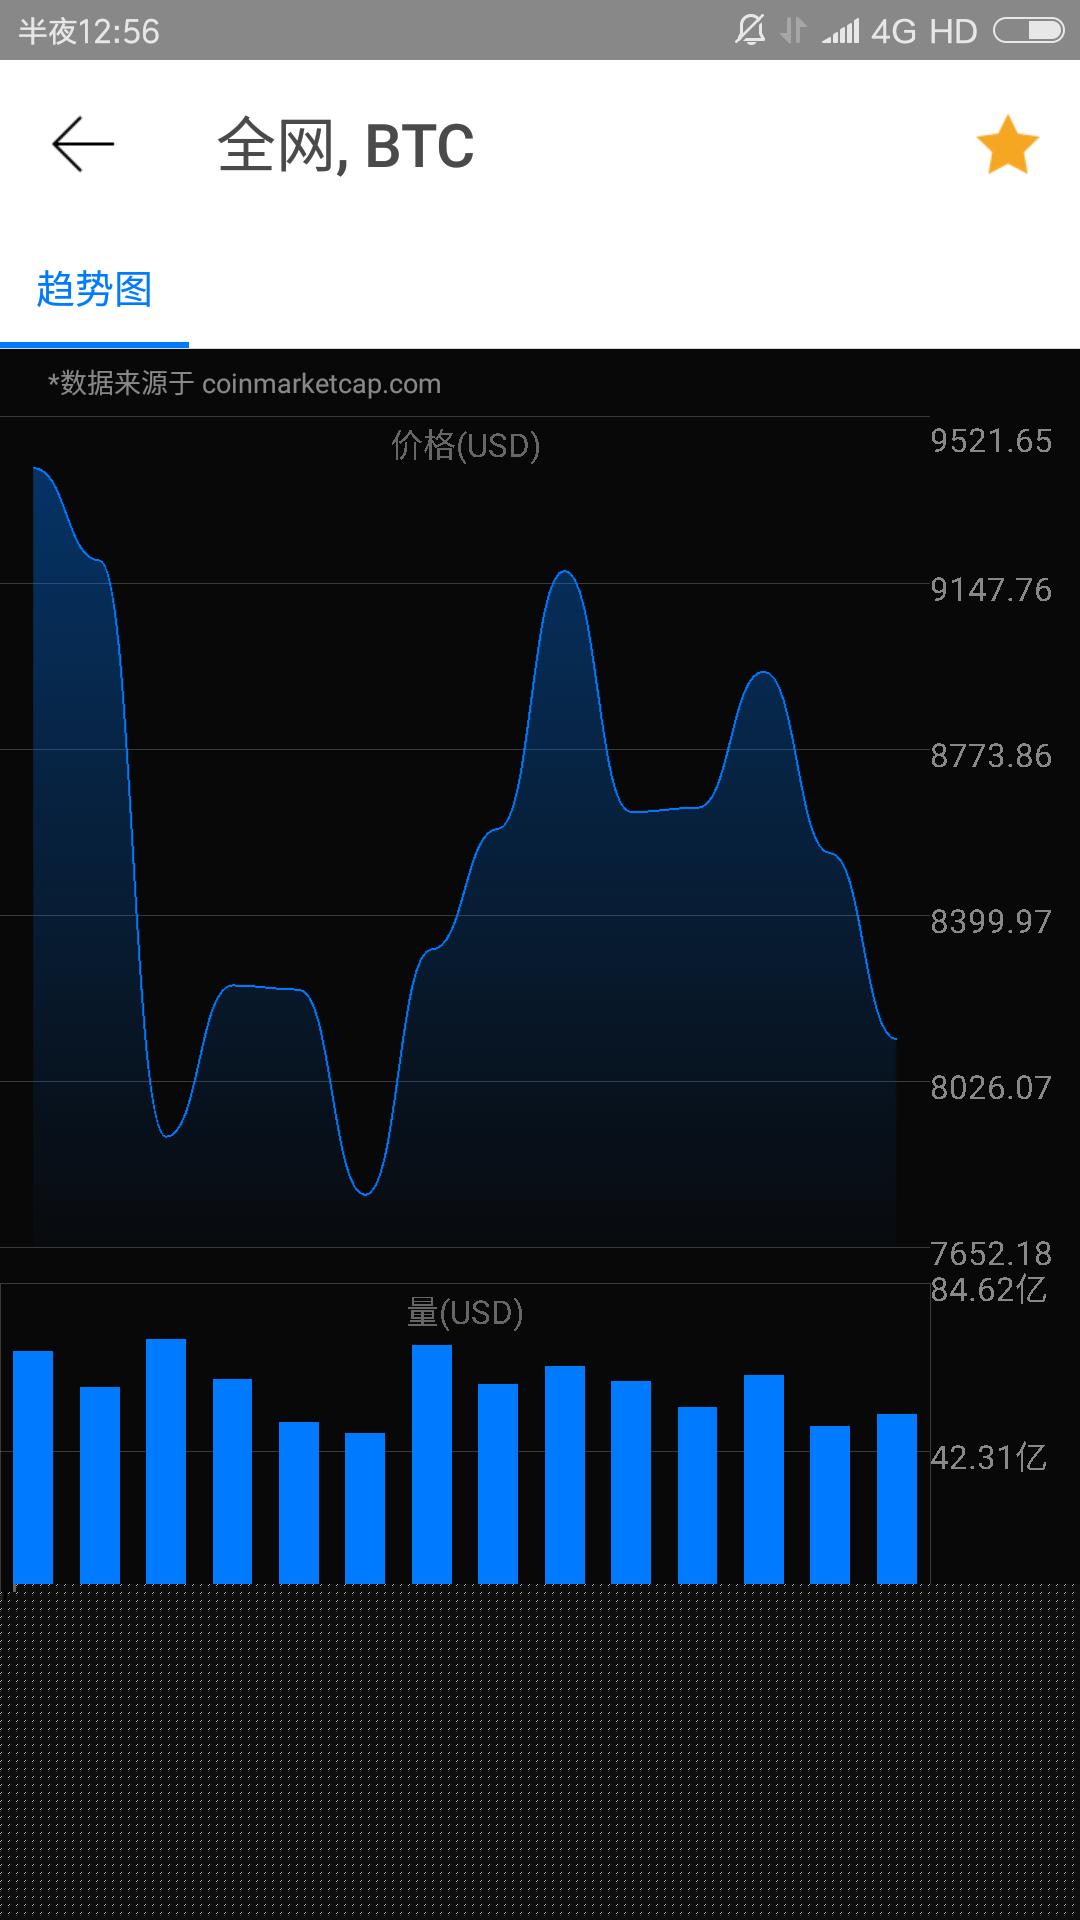The width and height of the screenshot is (1080, 1920).
Task: Select the last volume bar on the right
Action: [896, 1498]
